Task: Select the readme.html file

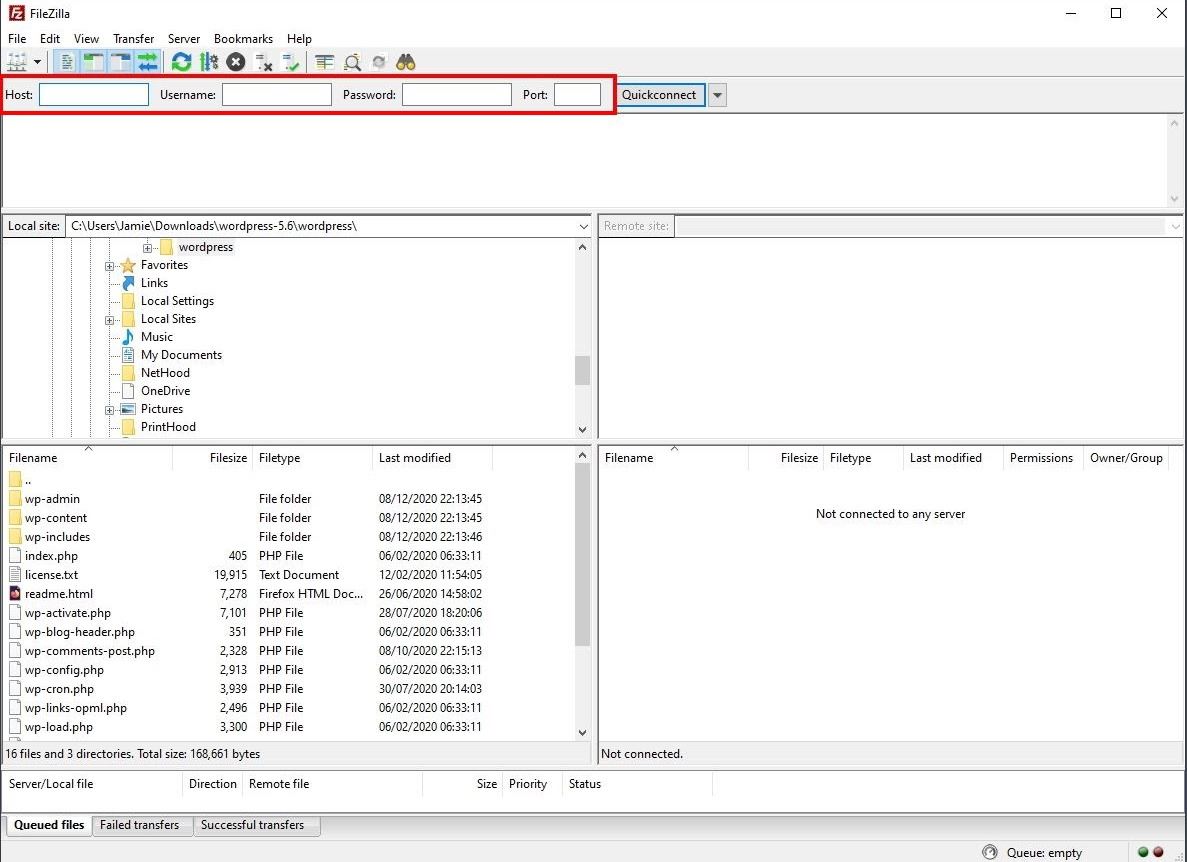Action: 59,593
